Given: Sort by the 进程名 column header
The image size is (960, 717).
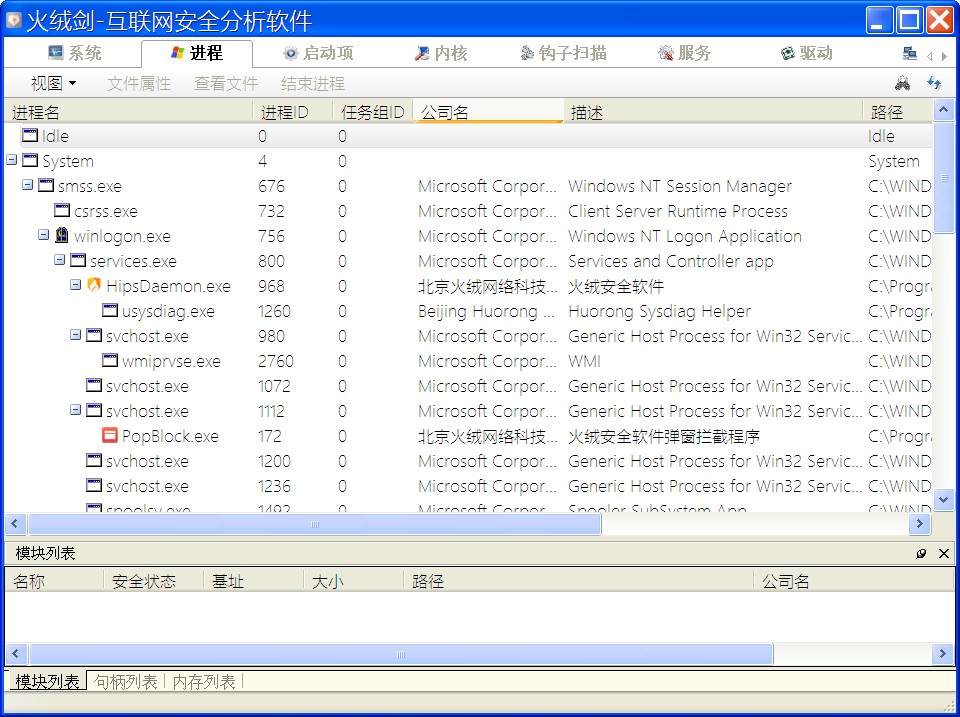Looking at the screenshot, I should coord(129,112).
